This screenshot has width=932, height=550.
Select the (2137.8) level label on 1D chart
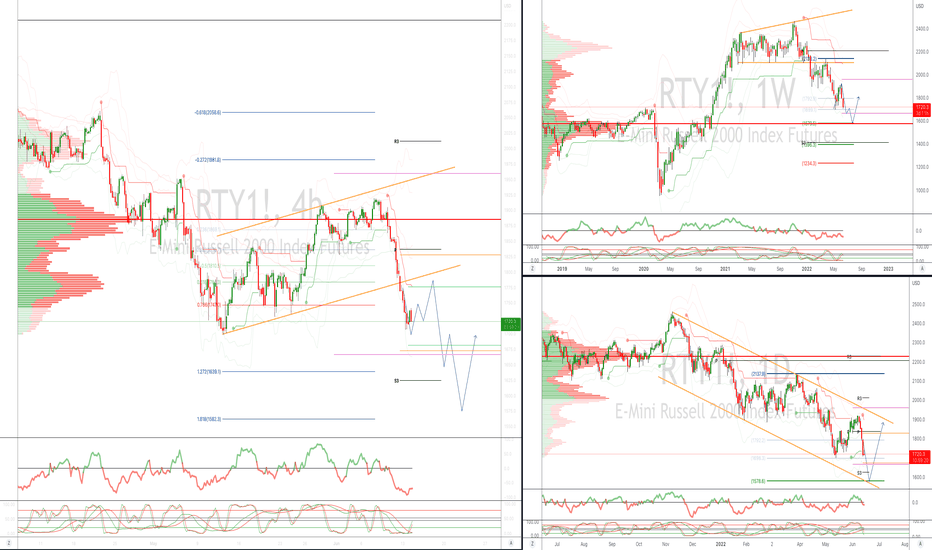click(x=758, y=374)
